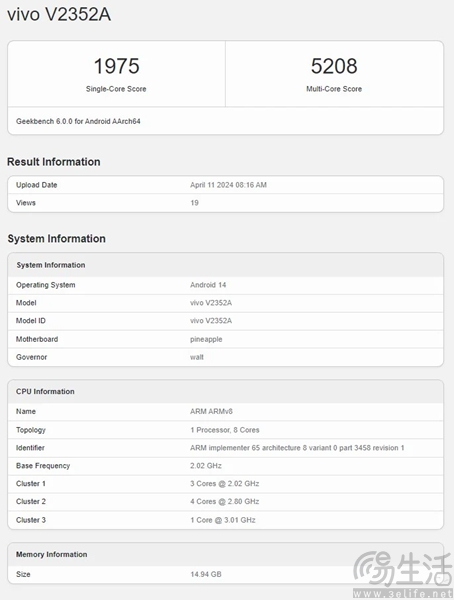Select the ARM ARMv8 value
Viewport: 454px width, 600px height.
[211, 411]
